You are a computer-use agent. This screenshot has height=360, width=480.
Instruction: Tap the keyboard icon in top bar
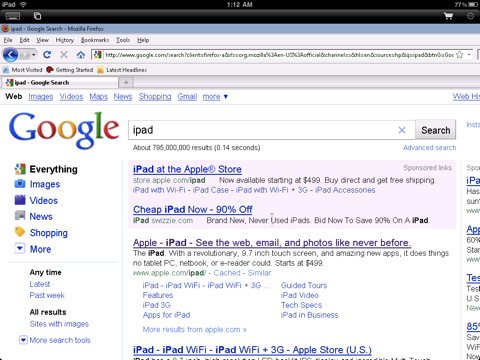click(13, 16)
